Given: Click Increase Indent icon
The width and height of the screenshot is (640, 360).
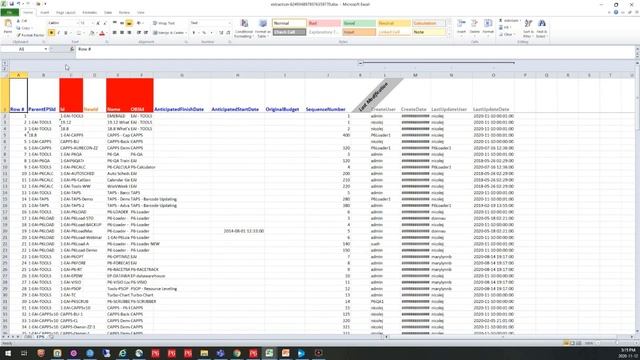Looking at the screenshot, I should (146, 33).
